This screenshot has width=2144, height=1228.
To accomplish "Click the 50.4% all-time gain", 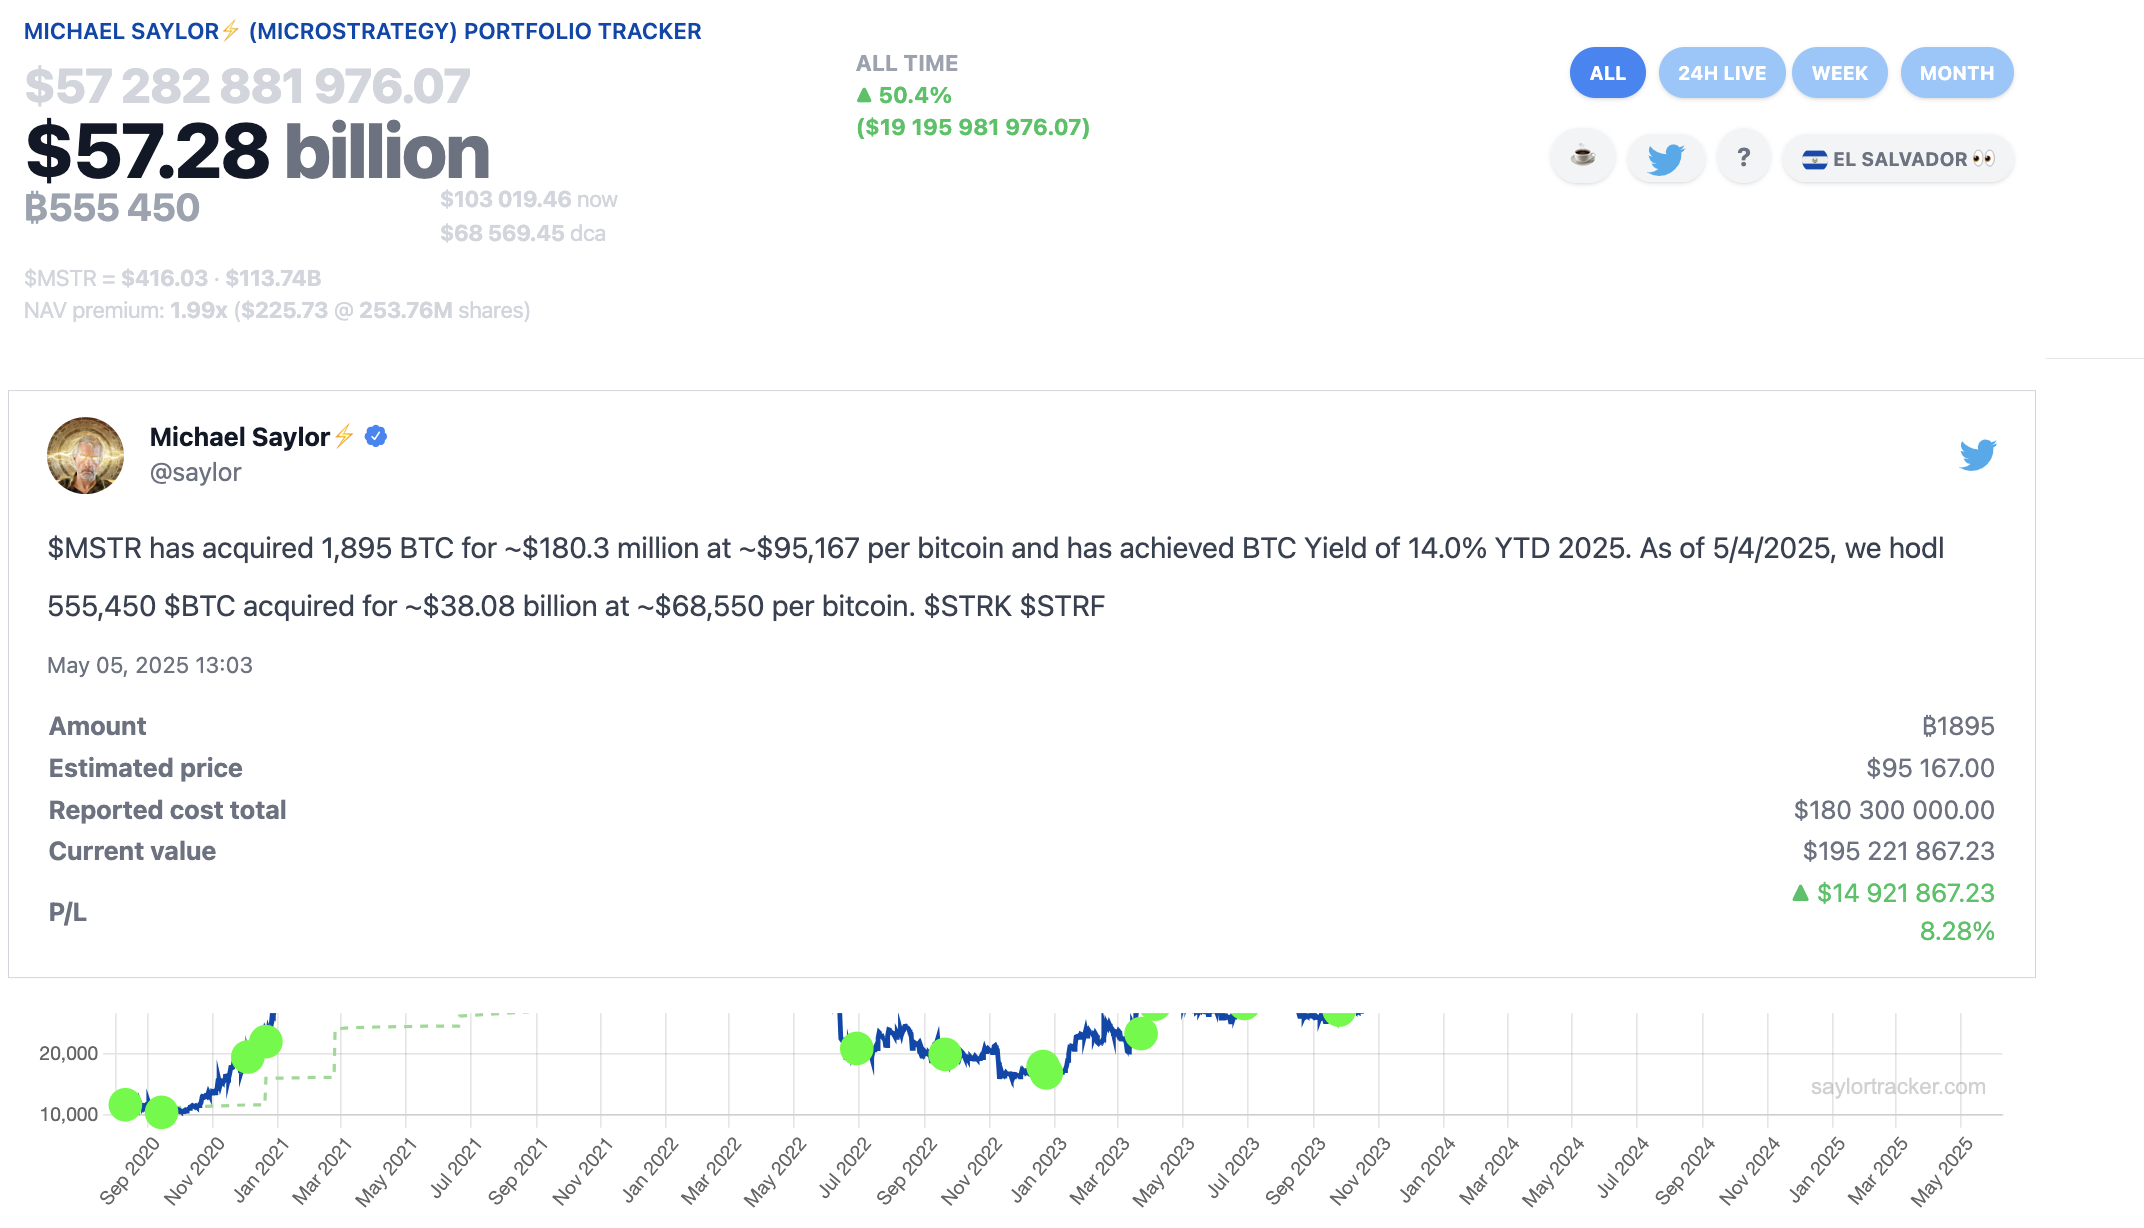I will (x=904, y=95).
